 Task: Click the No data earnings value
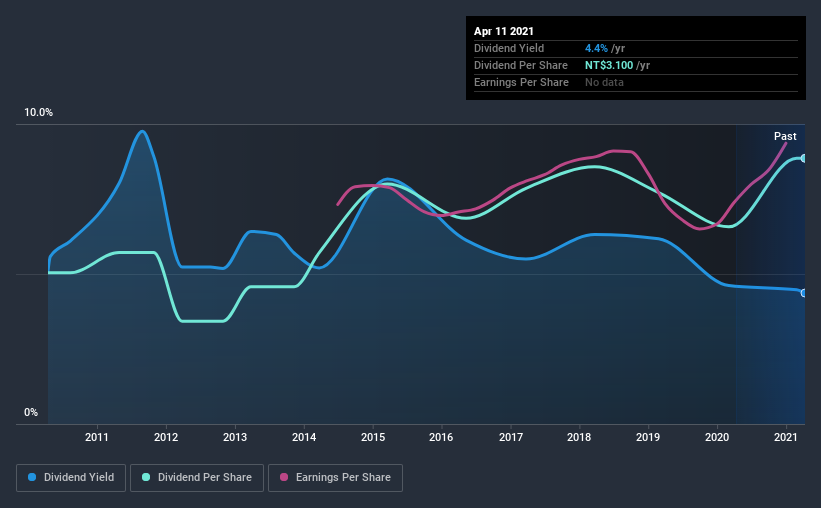tap(604, 82)
